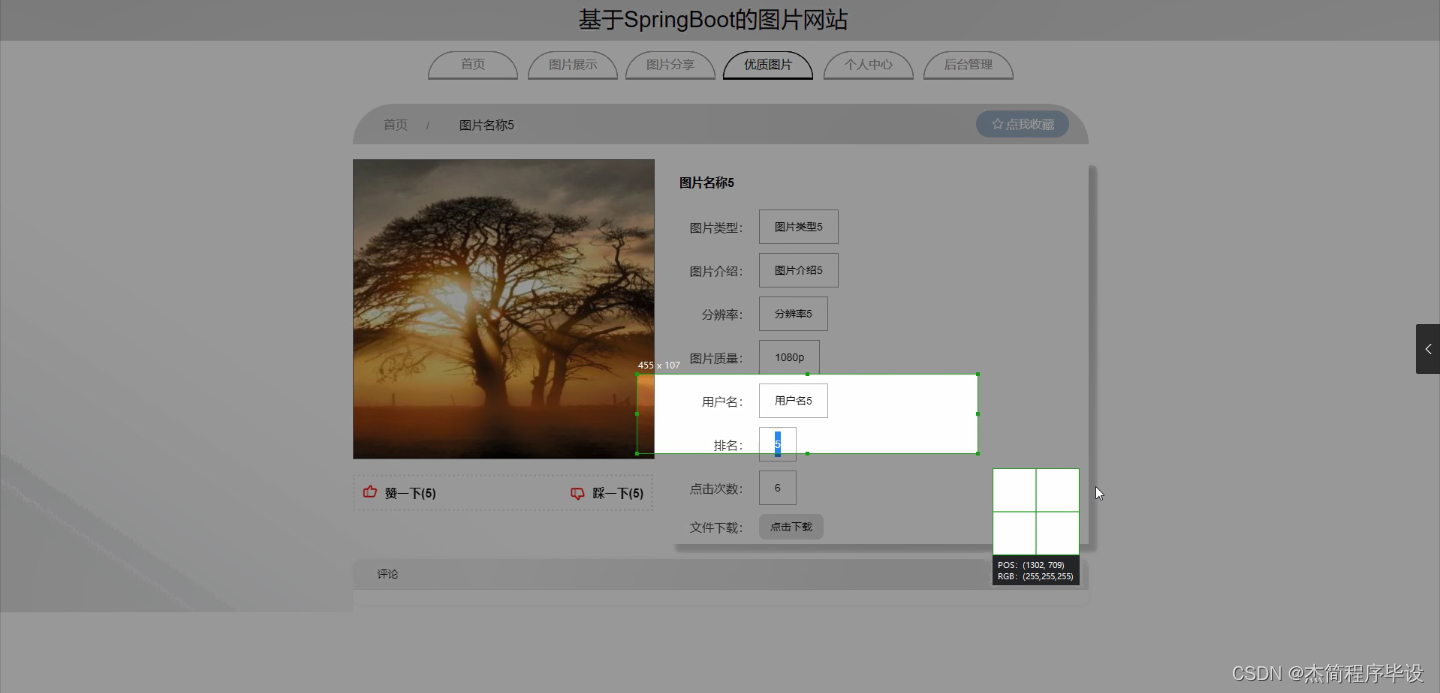1440x693 pixels.
Task: Select the 优质图片 tab
Action: pos(768,65)
